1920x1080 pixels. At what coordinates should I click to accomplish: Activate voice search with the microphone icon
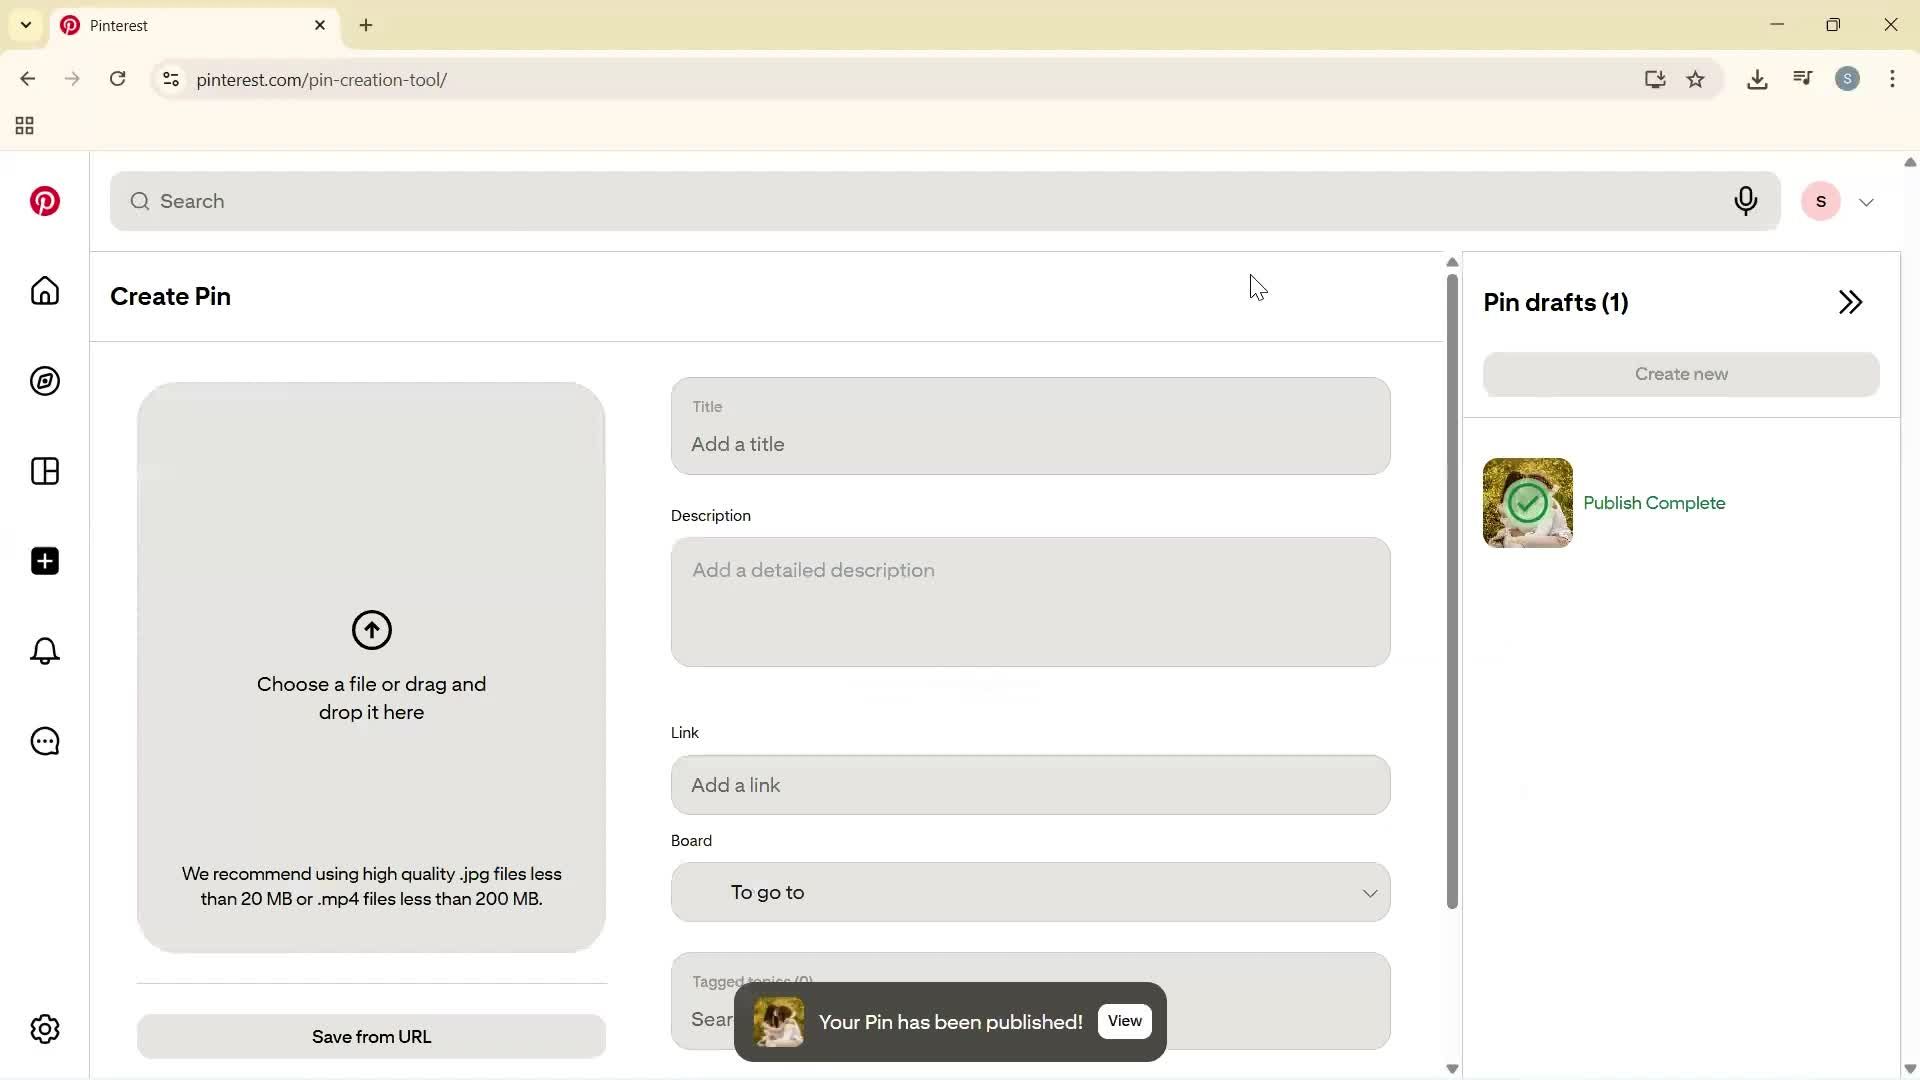click(x=1746, y=201)
